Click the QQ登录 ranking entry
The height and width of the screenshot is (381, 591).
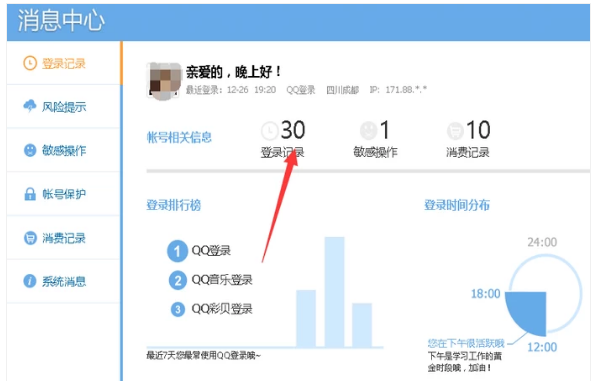[211, 251]
